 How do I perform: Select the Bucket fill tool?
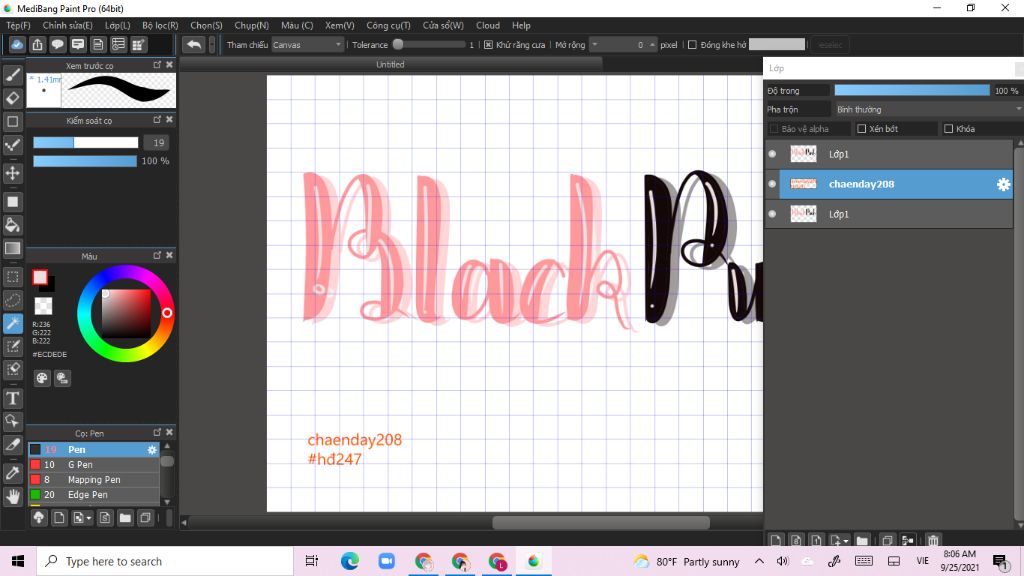(x=12, y=225)
